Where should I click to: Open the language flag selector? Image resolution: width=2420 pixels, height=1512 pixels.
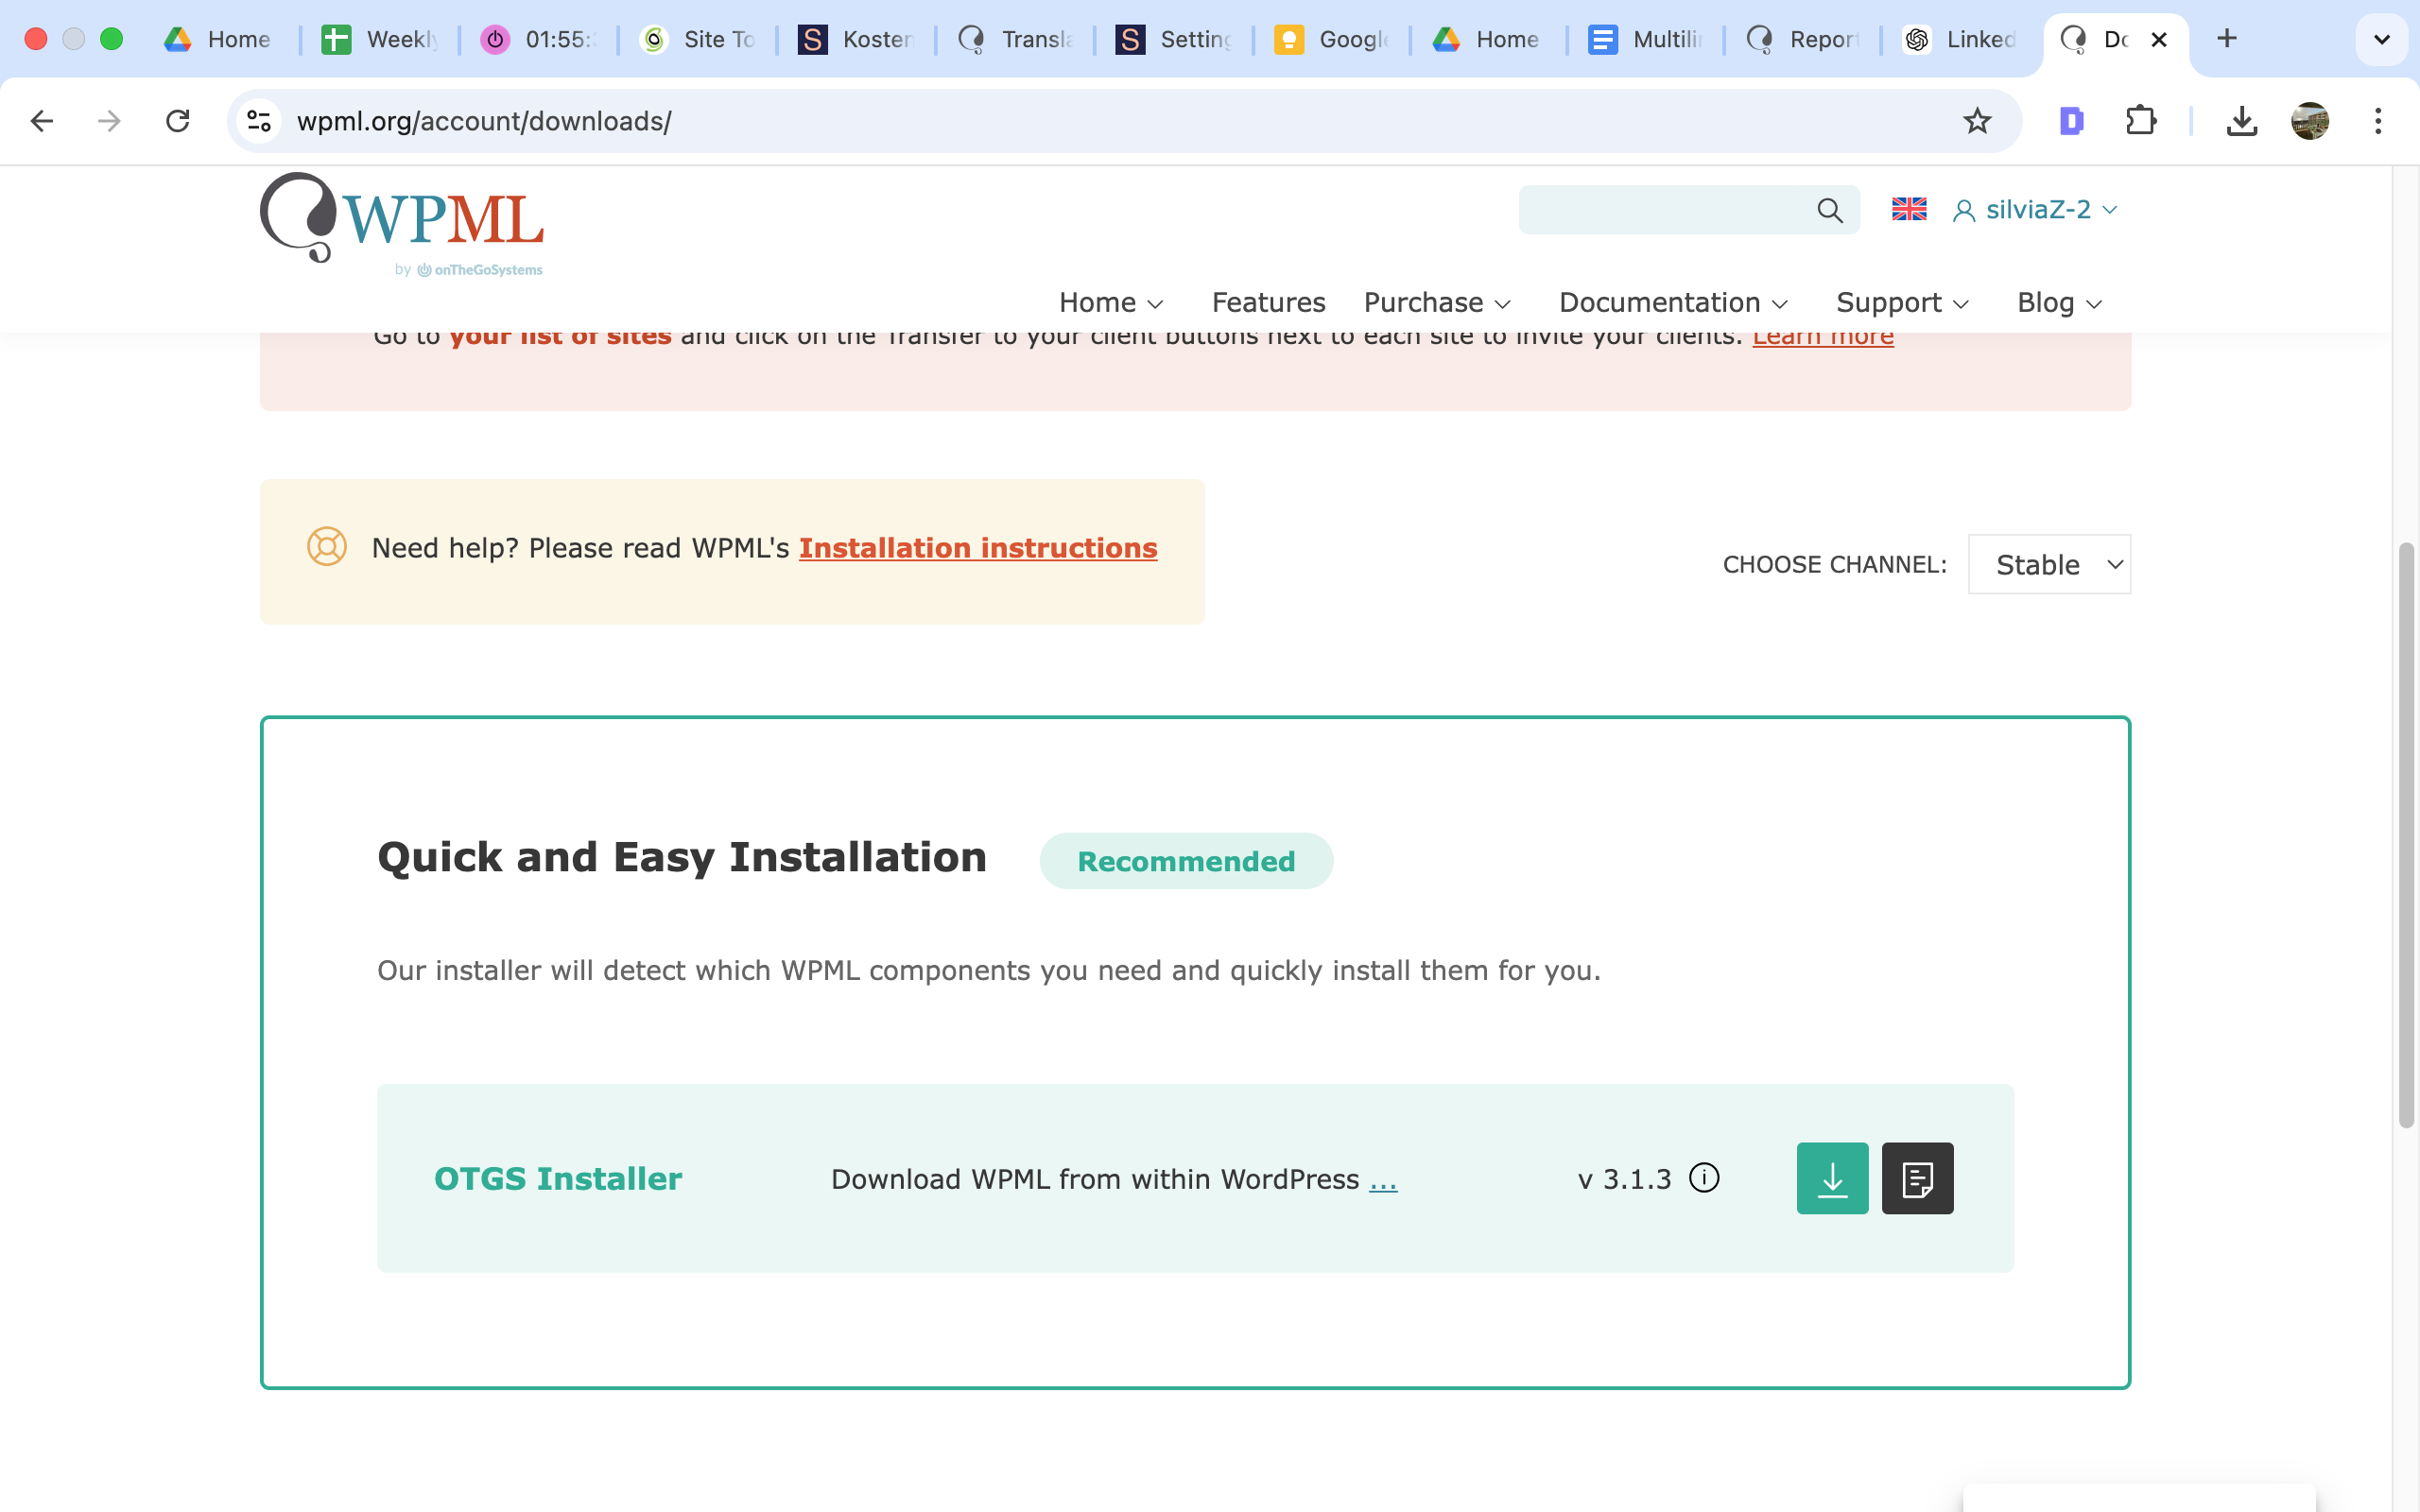click(x=1909, y=209)
